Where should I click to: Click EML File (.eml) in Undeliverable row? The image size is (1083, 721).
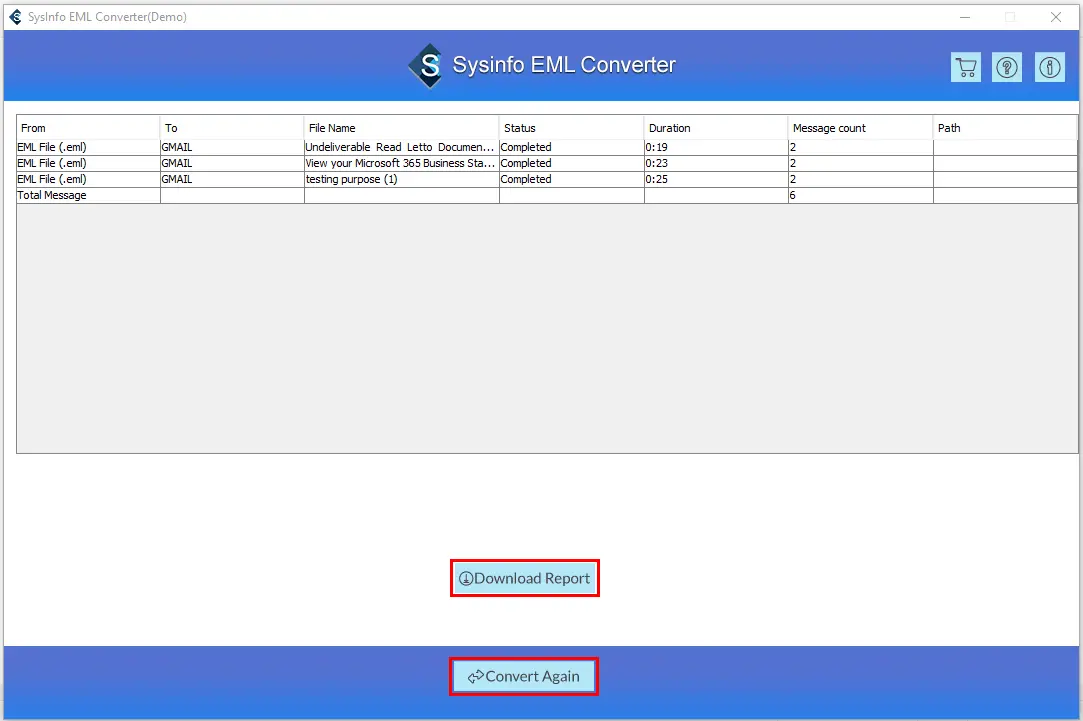click(88, 147)
